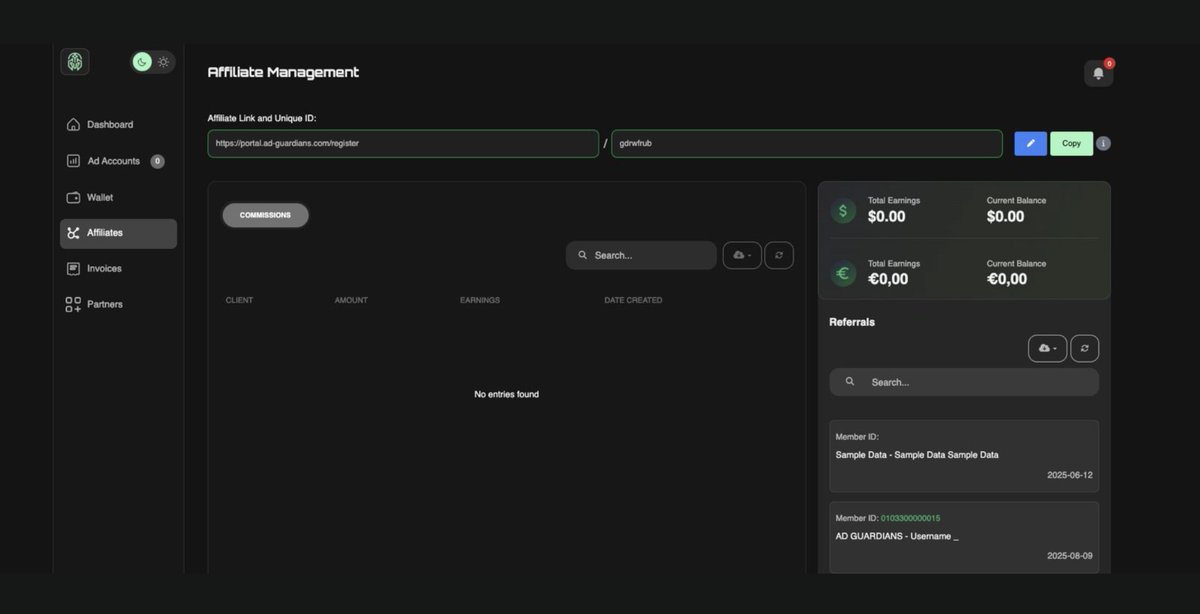Click the Invoices document icon
Viewport: 1200px width, 614px height.
tap(73, 268)
